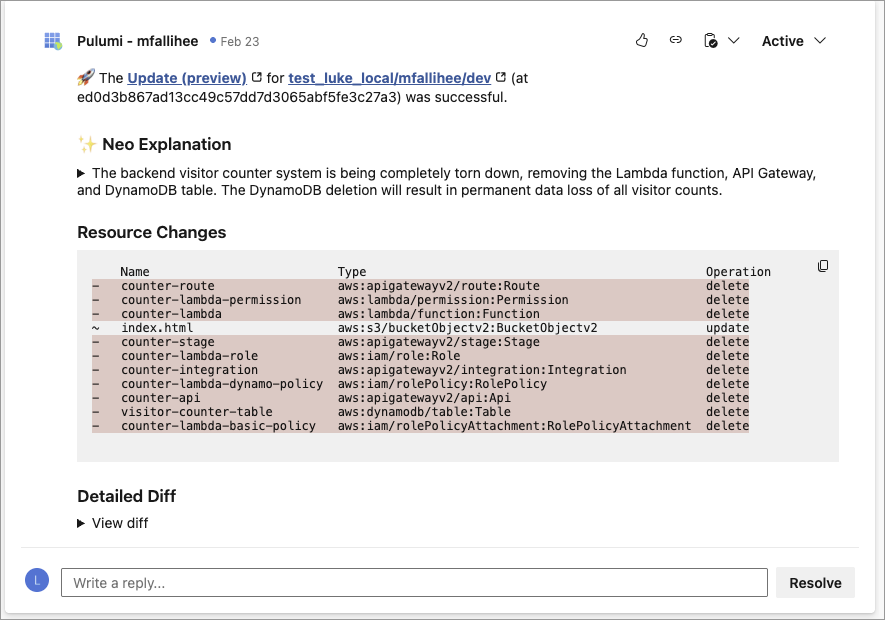Expand the Neo Explanation section

click(80, 172)
